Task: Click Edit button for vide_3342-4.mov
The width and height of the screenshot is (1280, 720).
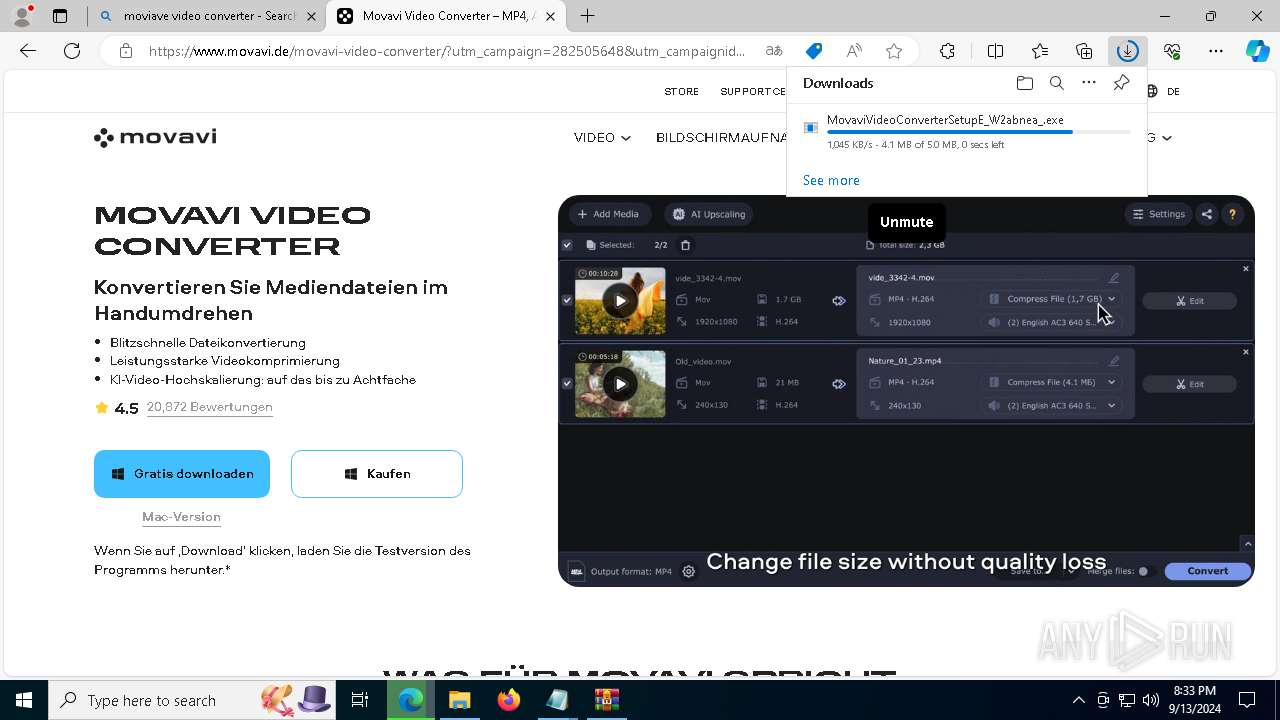Action: click(x=1190, y=301)
